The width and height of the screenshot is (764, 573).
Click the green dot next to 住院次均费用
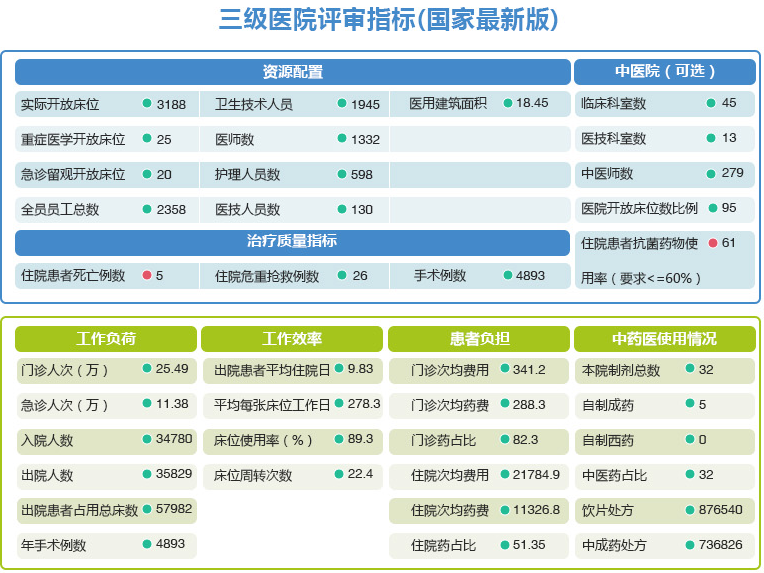505,475
